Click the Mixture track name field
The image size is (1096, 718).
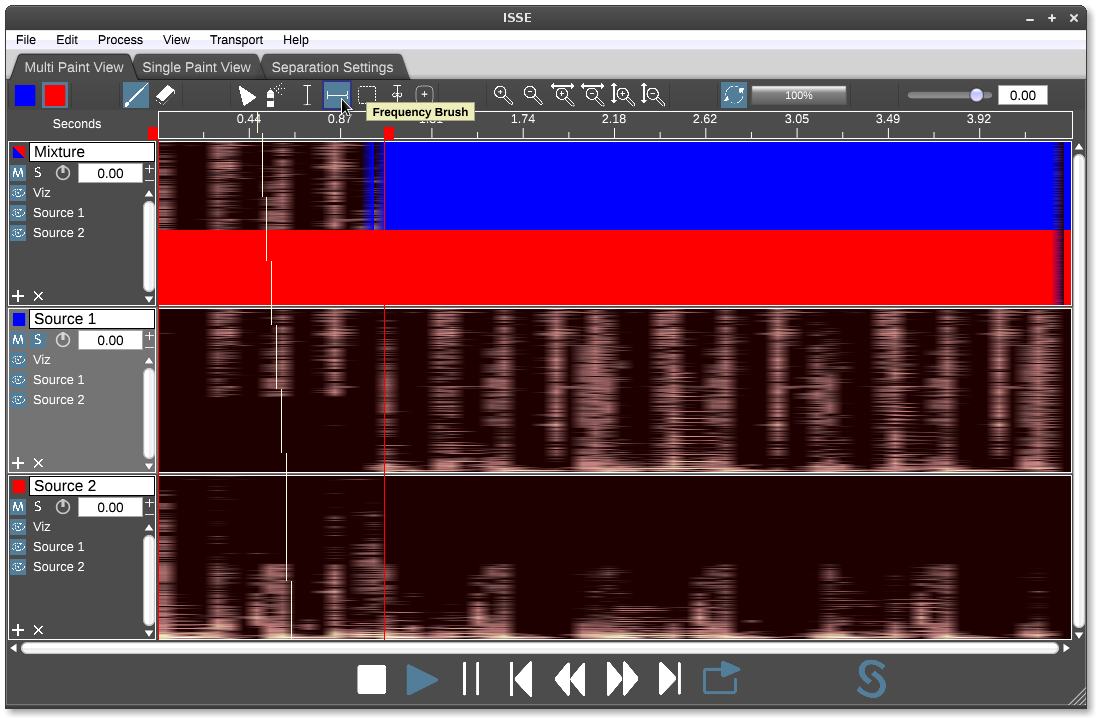click(92, 152)
